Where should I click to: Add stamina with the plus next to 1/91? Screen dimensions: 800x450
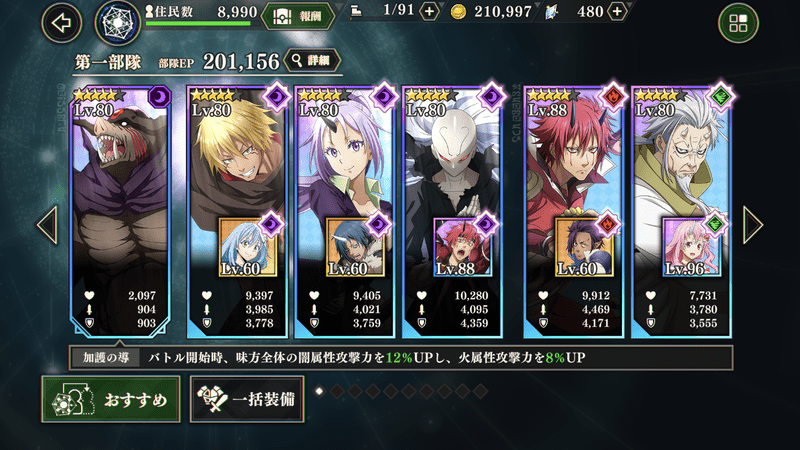tap(430, 11)
